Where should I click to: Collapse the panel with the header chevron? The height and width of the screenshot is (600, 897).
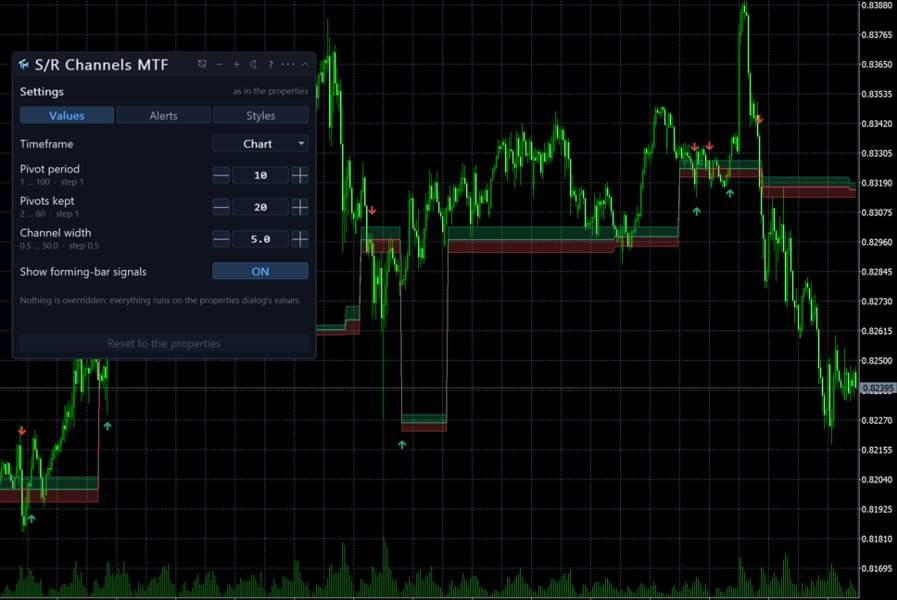pos(305,65)
